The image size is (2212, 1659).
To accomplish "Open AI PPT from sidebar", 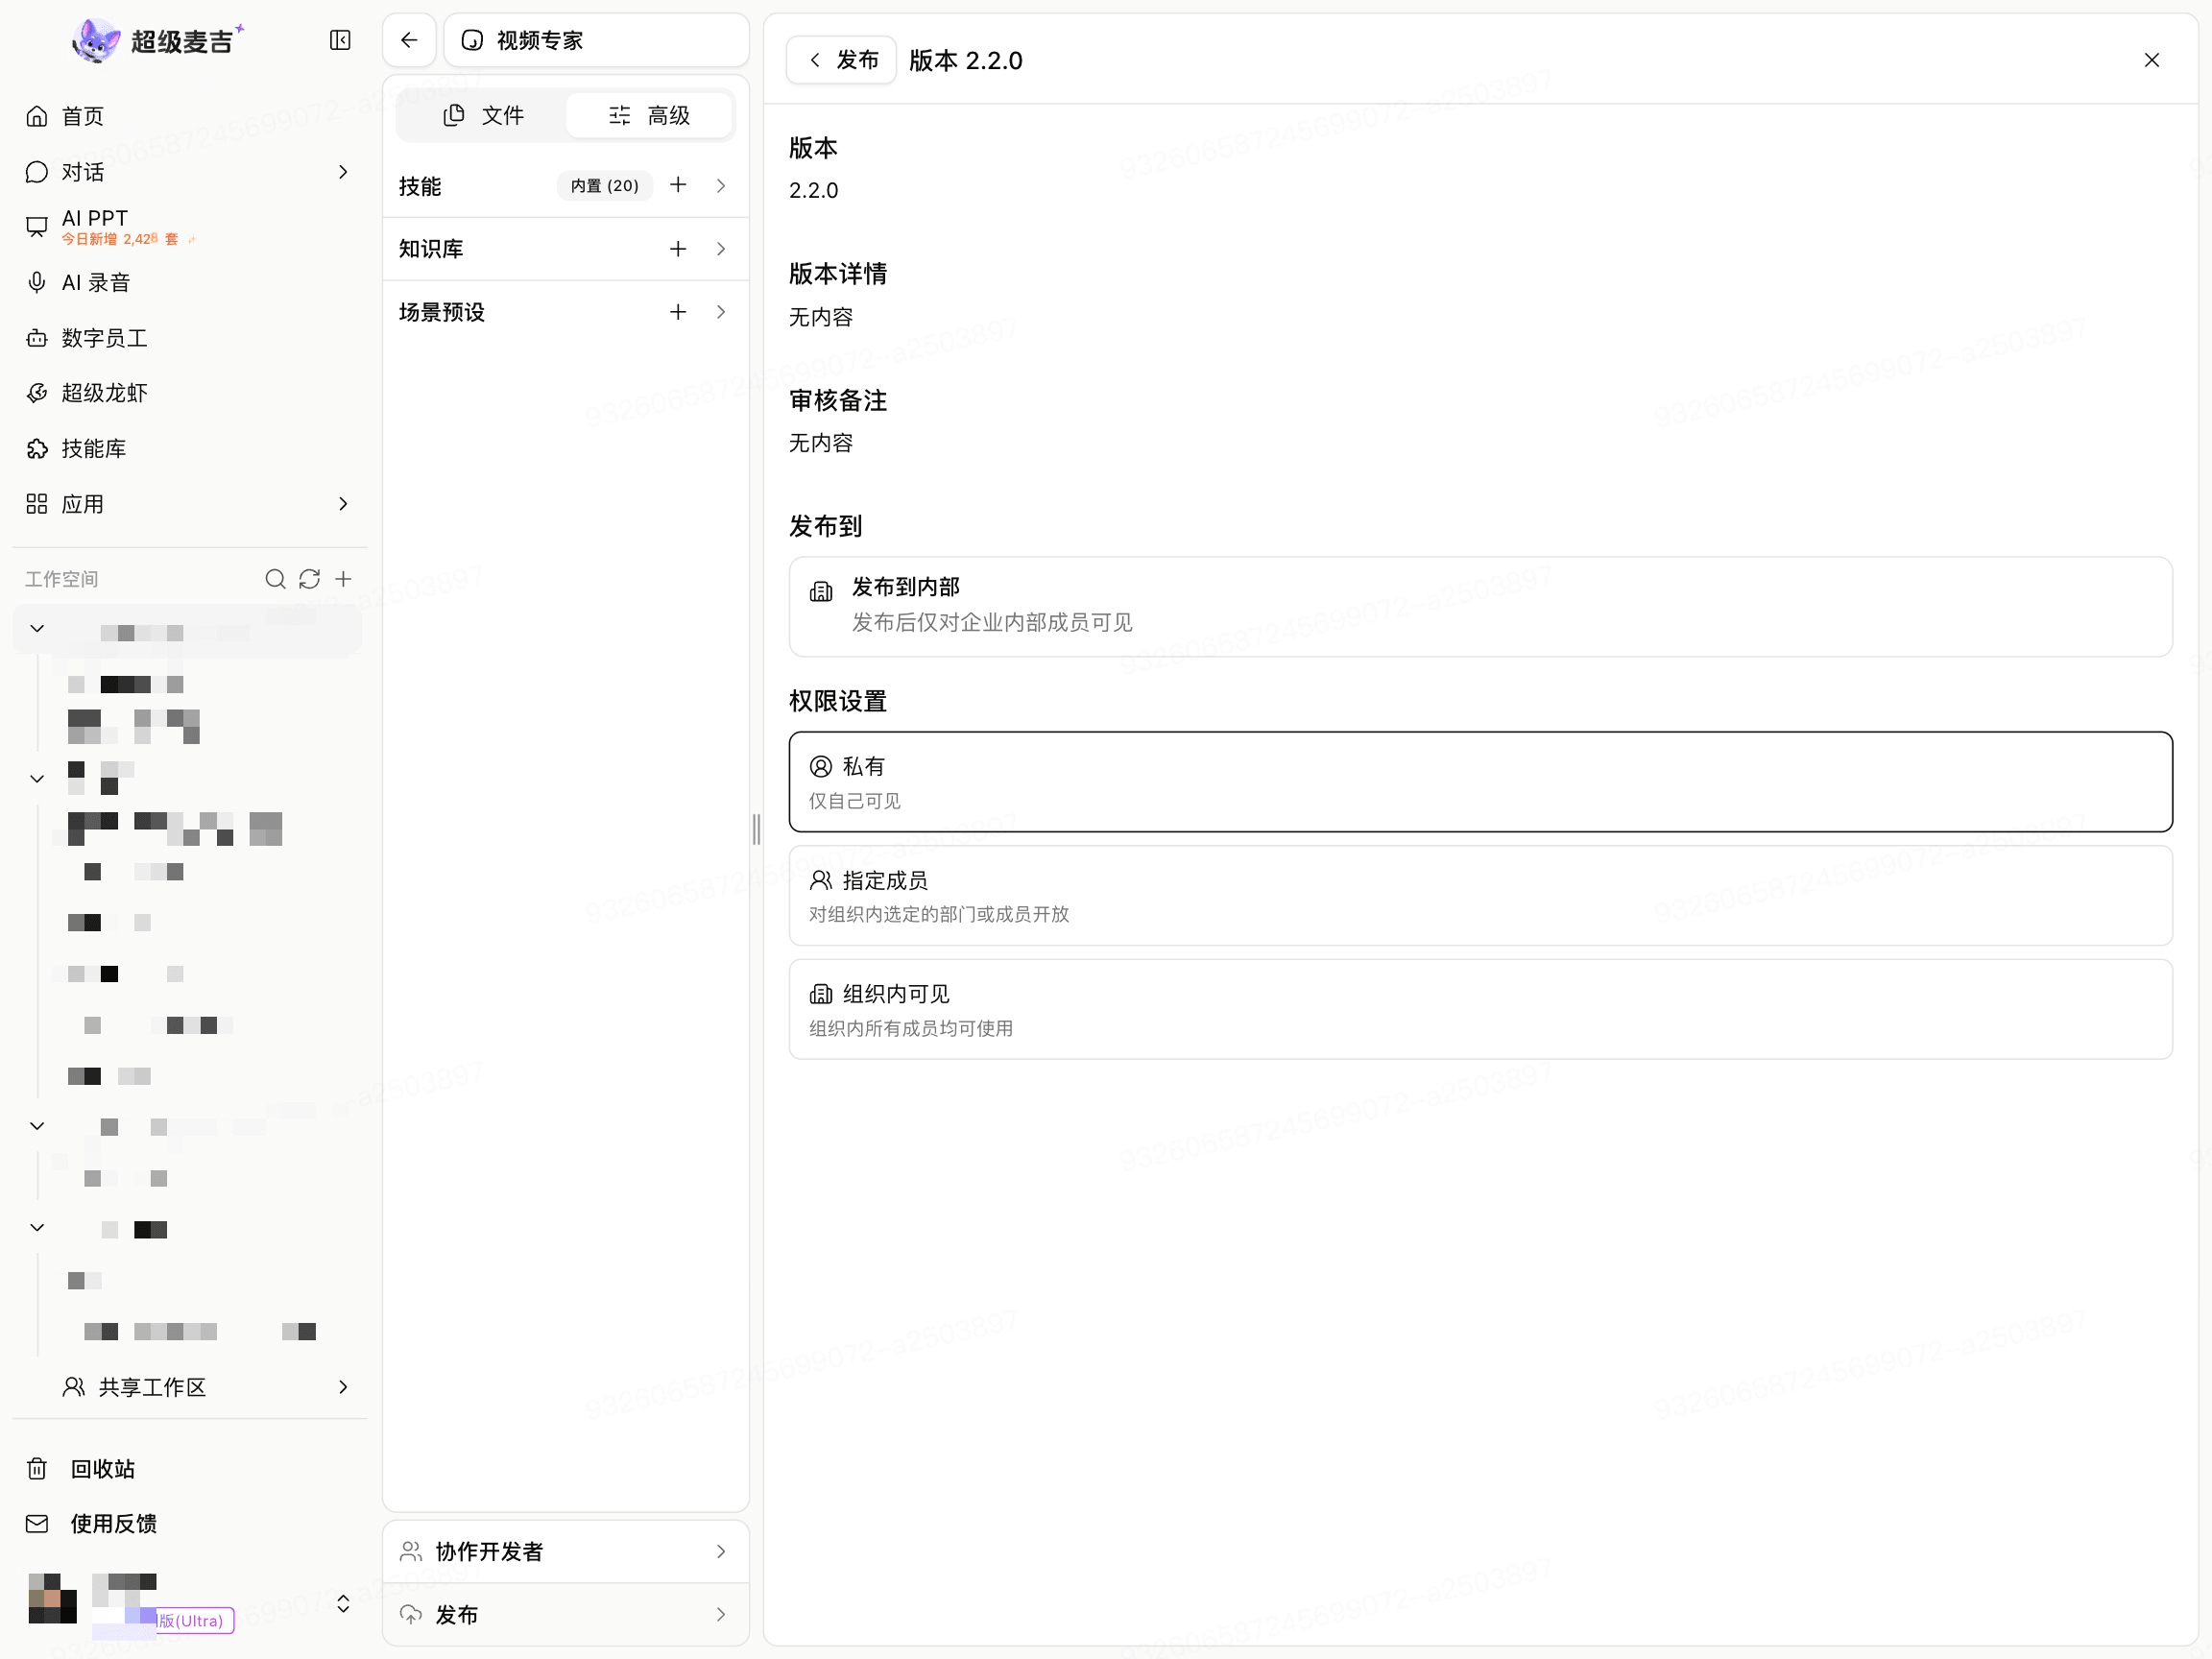I will (190, 227).
